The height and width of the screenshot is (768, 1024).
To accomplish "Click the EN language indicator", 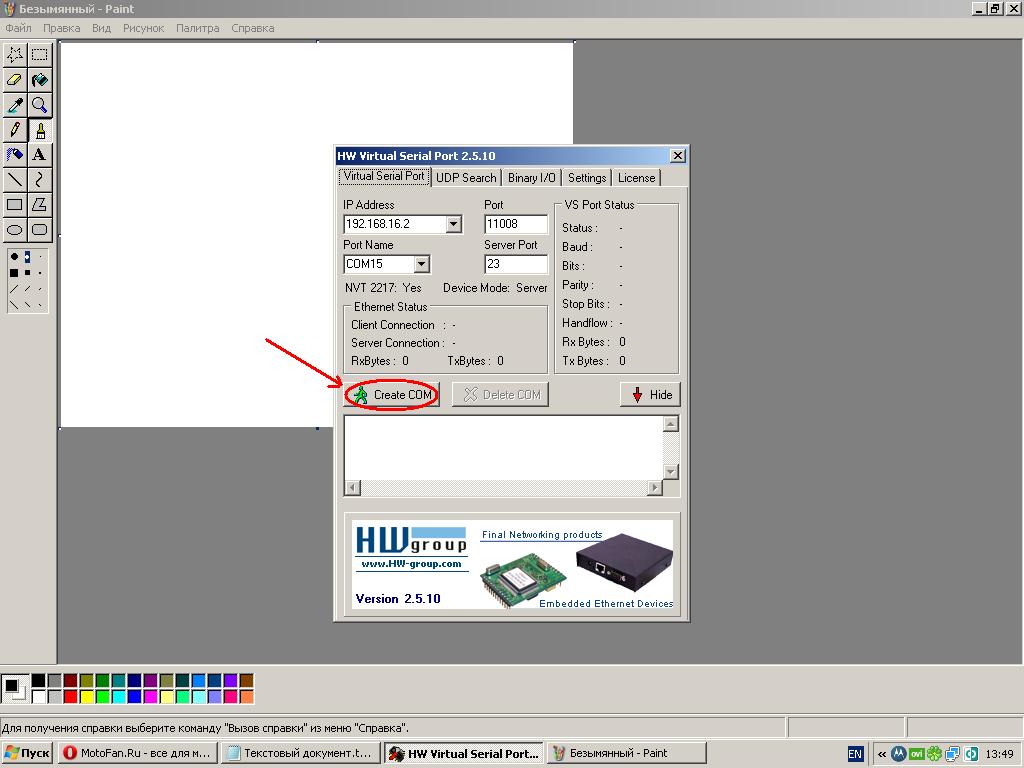I will point(855,754).
